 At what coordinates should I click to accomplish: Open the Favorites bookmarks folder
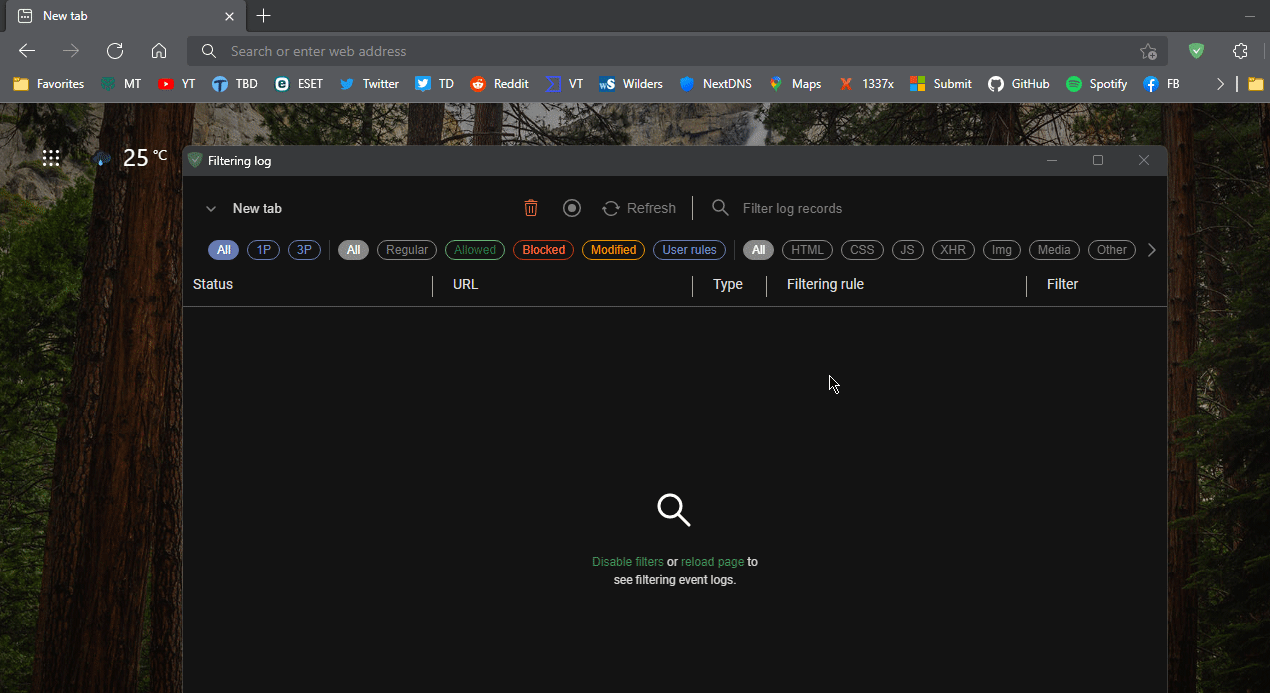[48, 84]
